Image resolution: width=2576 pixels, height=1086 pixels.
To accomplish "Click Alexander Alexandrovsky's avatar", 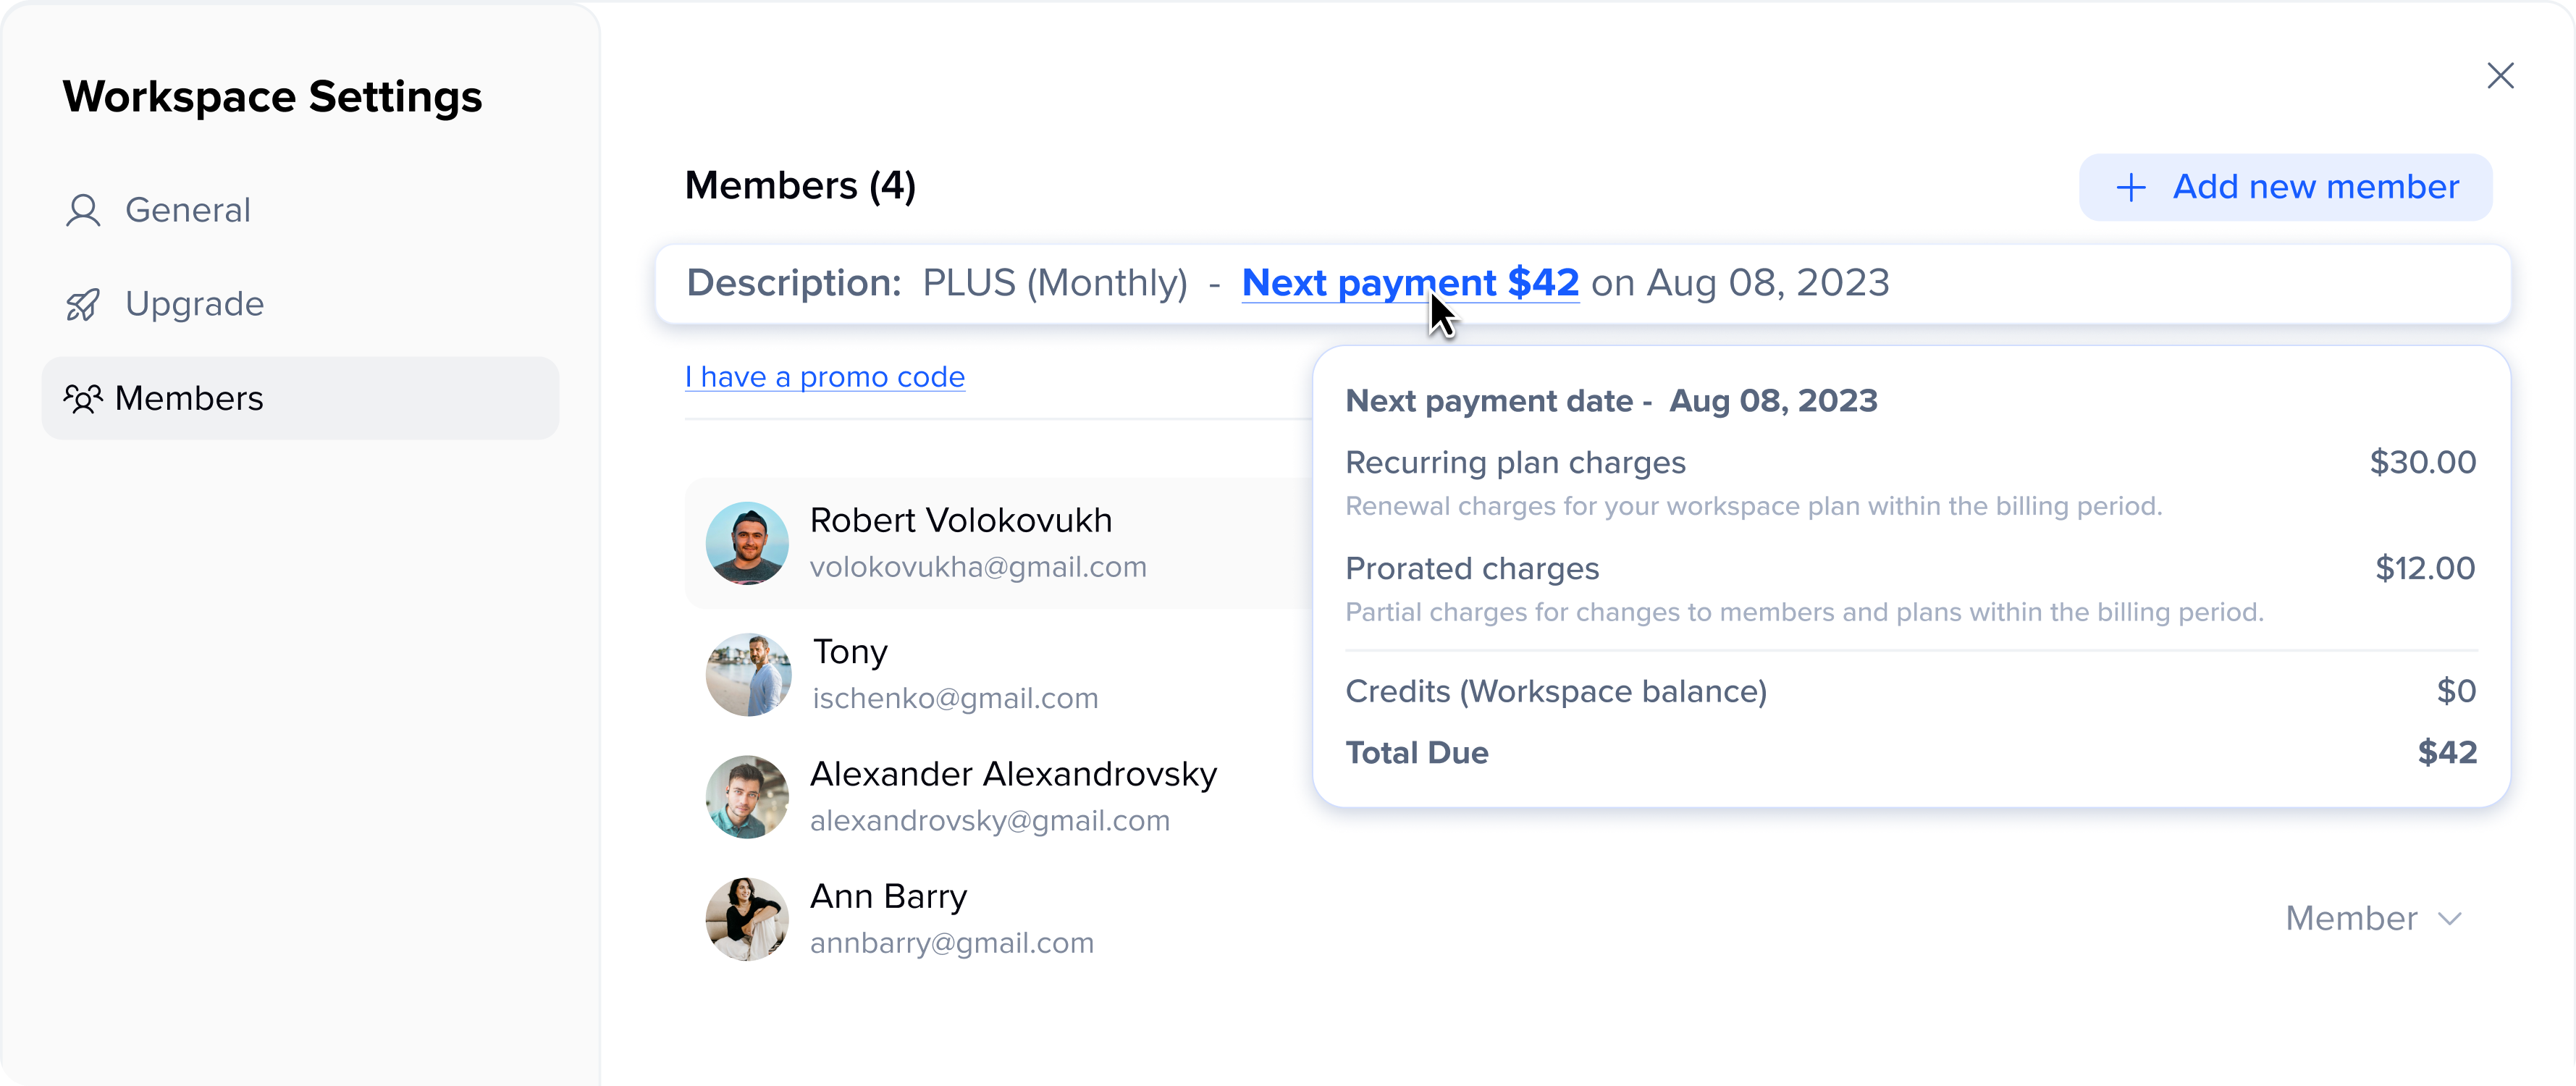I will pyautogui.click(x=747, y=797).
